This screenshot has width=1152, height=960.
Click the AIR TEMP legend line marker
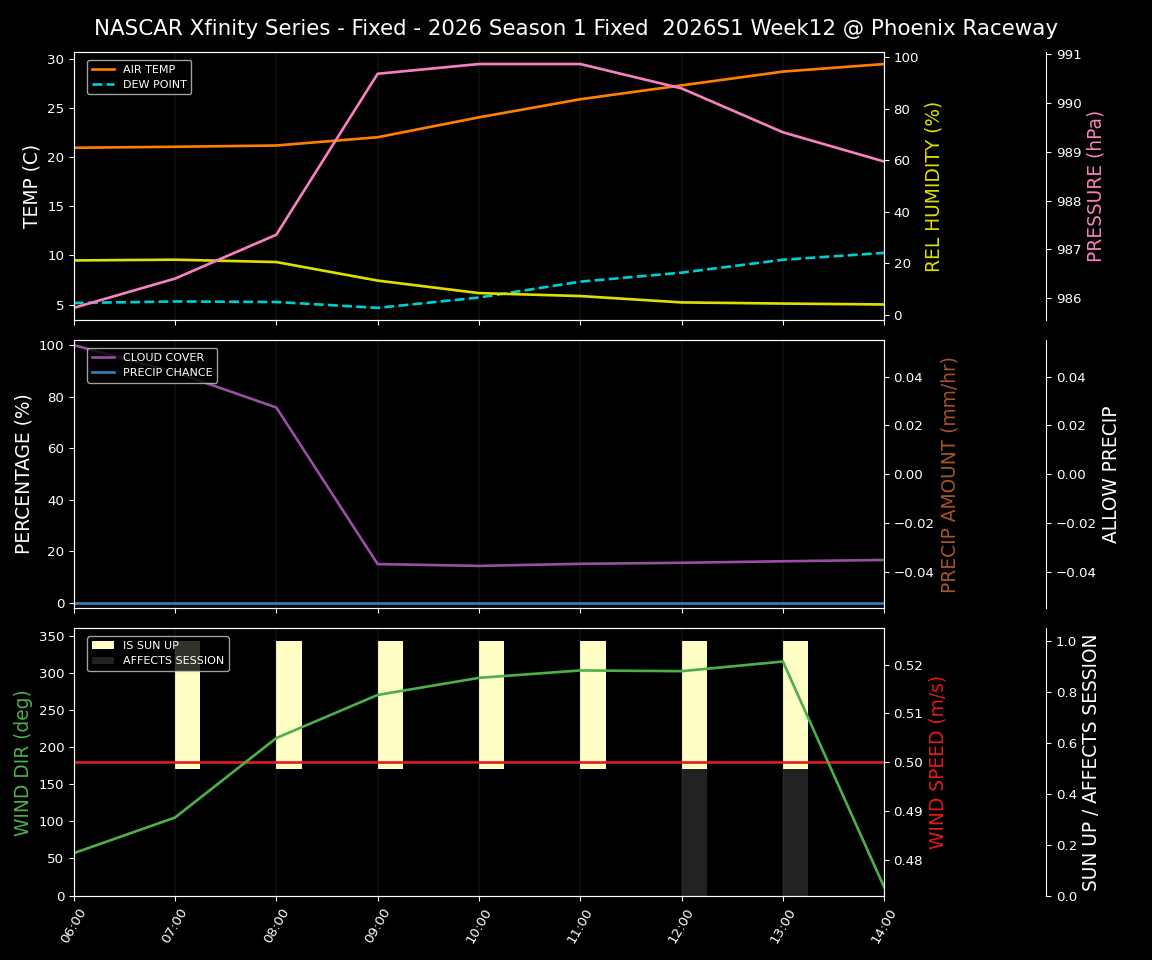[104, 71]
